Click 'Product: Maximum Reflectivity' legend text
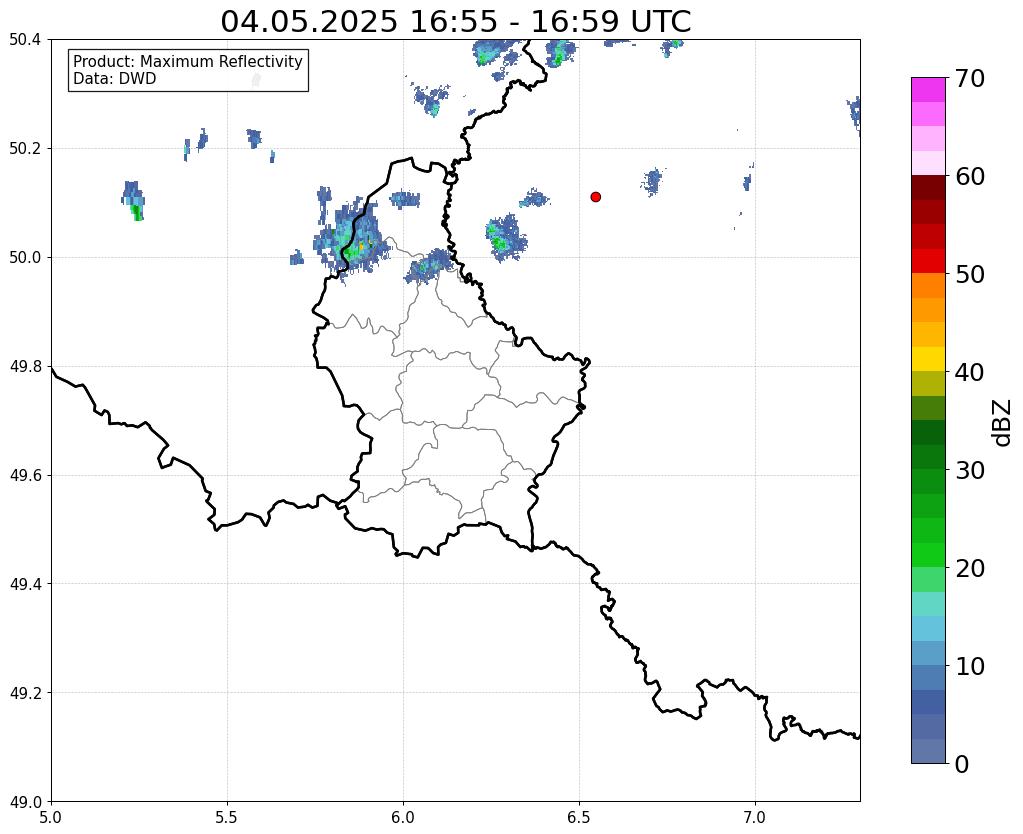The image size is (1023, 834). pos(188,61)
